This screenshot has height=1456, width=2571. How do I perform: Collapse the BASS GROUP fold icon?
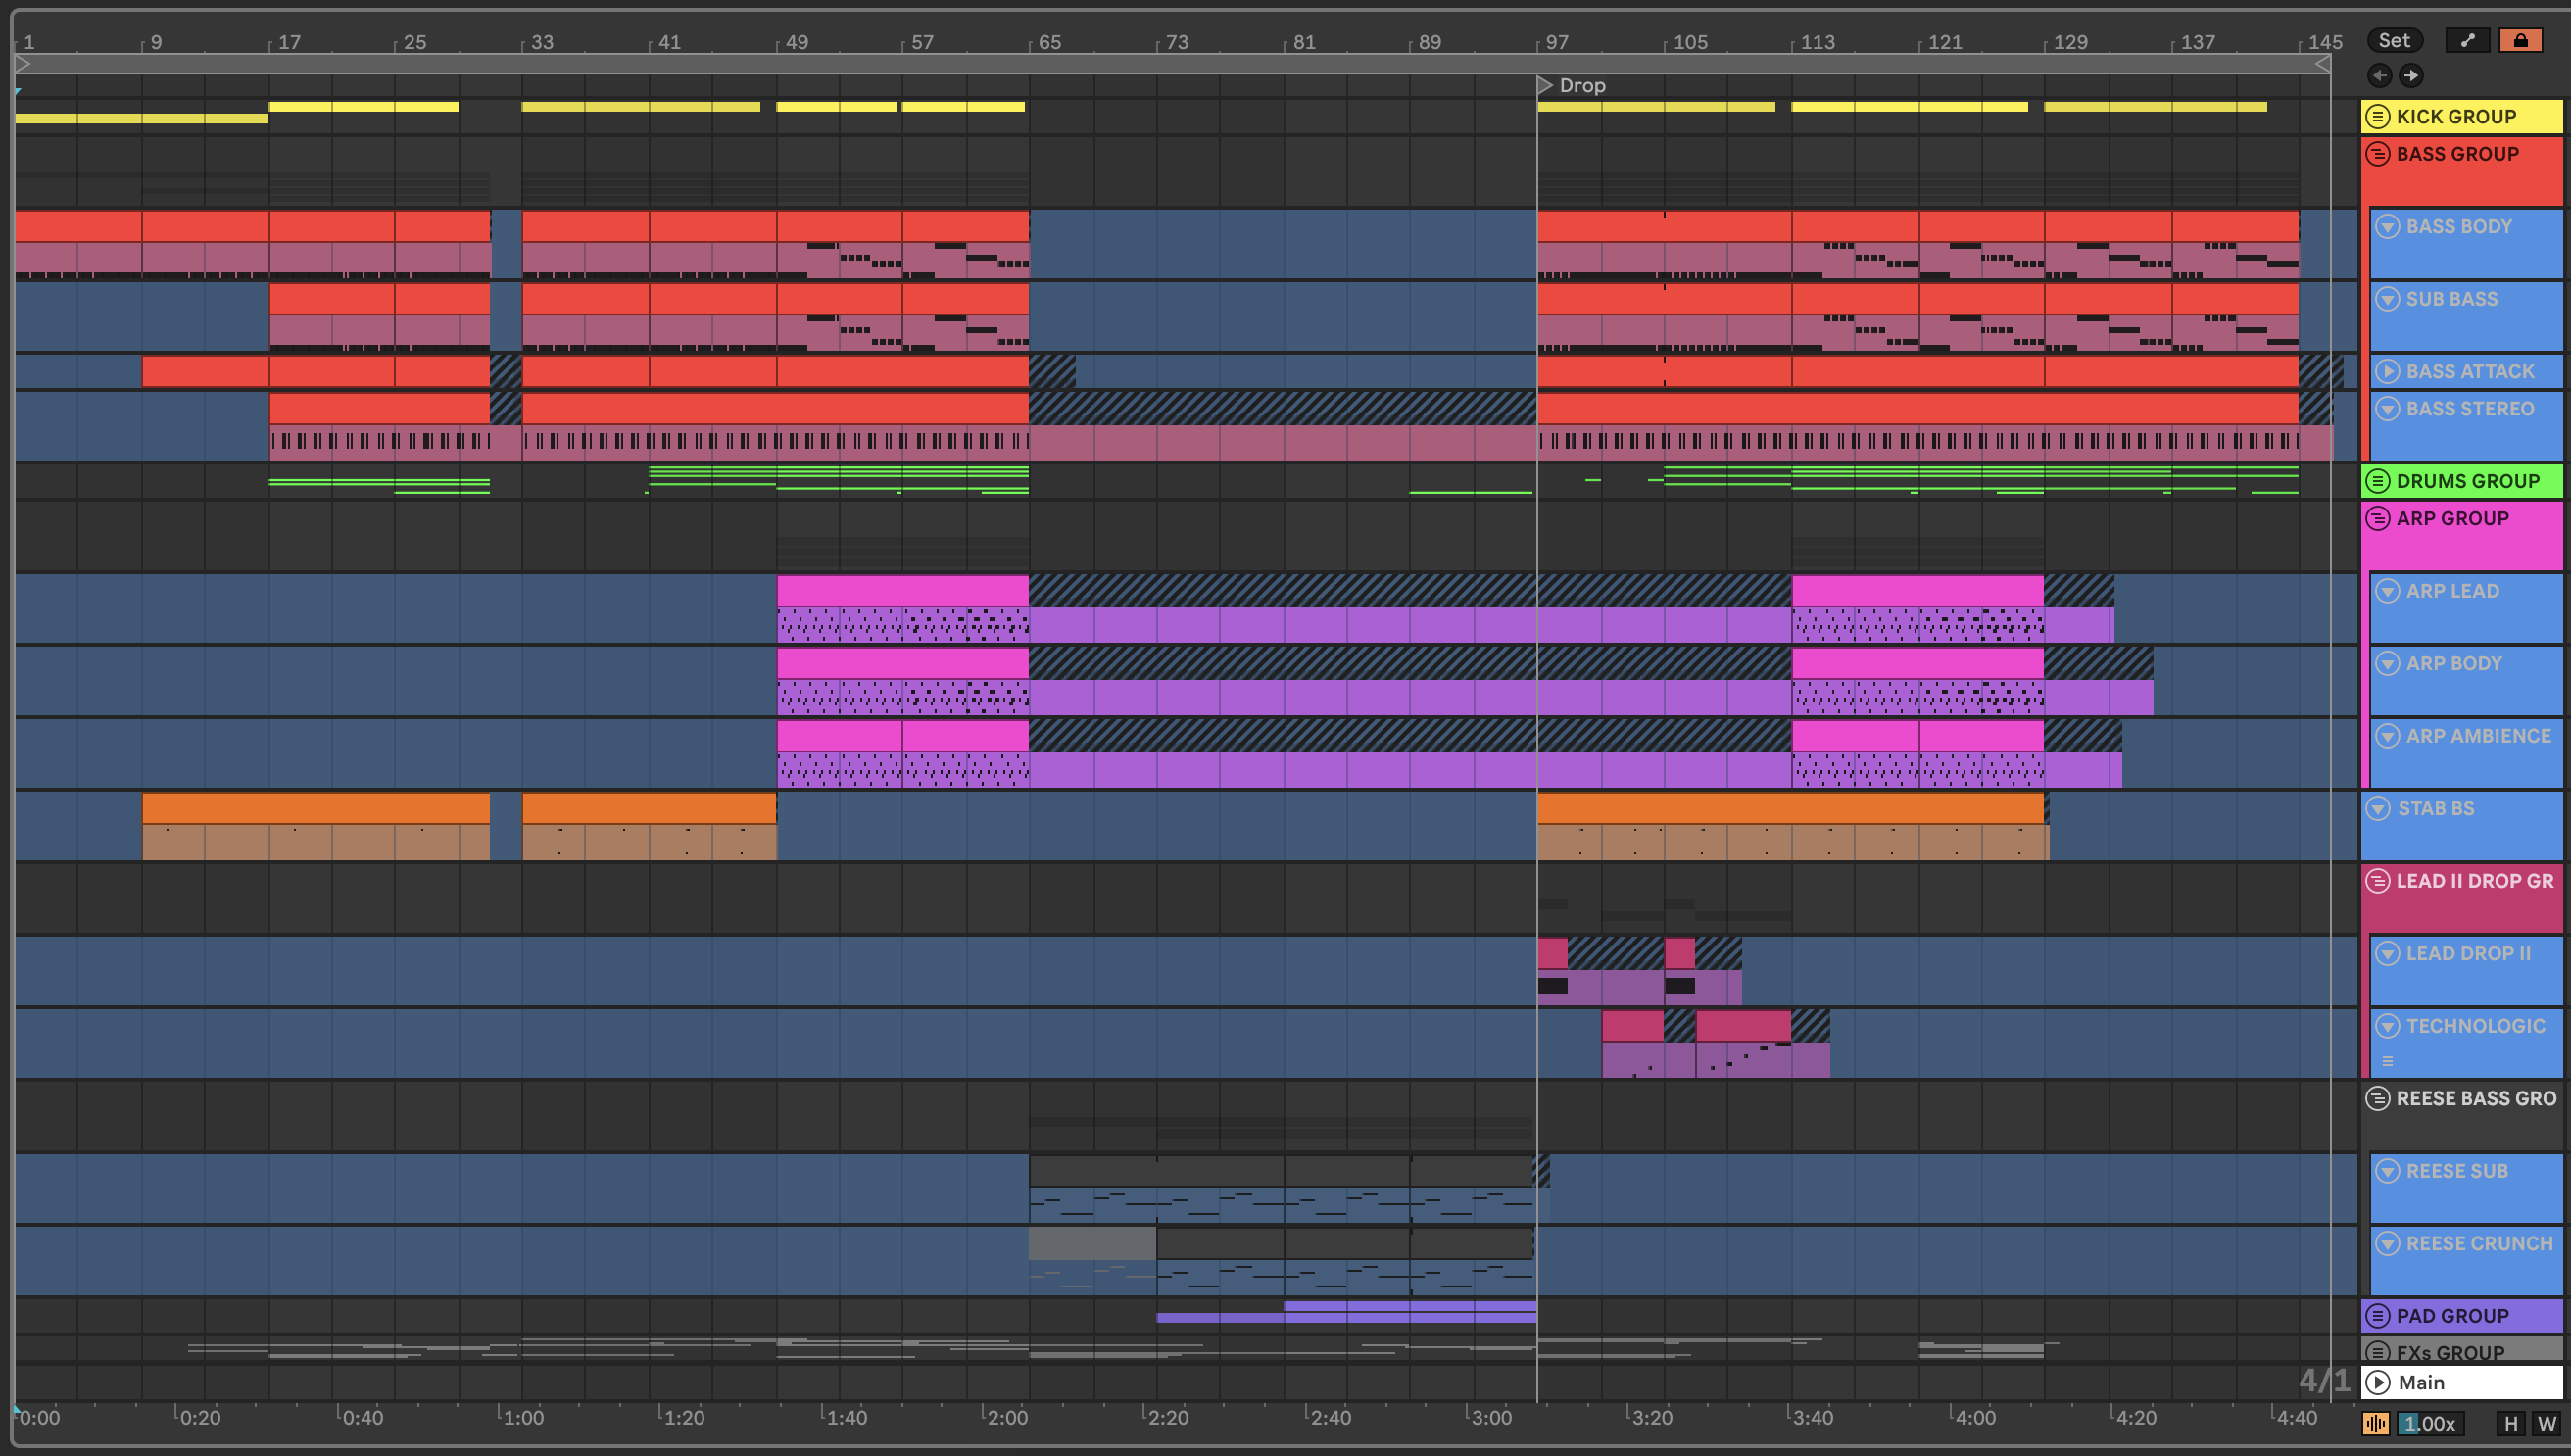[x=2377, y=154]
